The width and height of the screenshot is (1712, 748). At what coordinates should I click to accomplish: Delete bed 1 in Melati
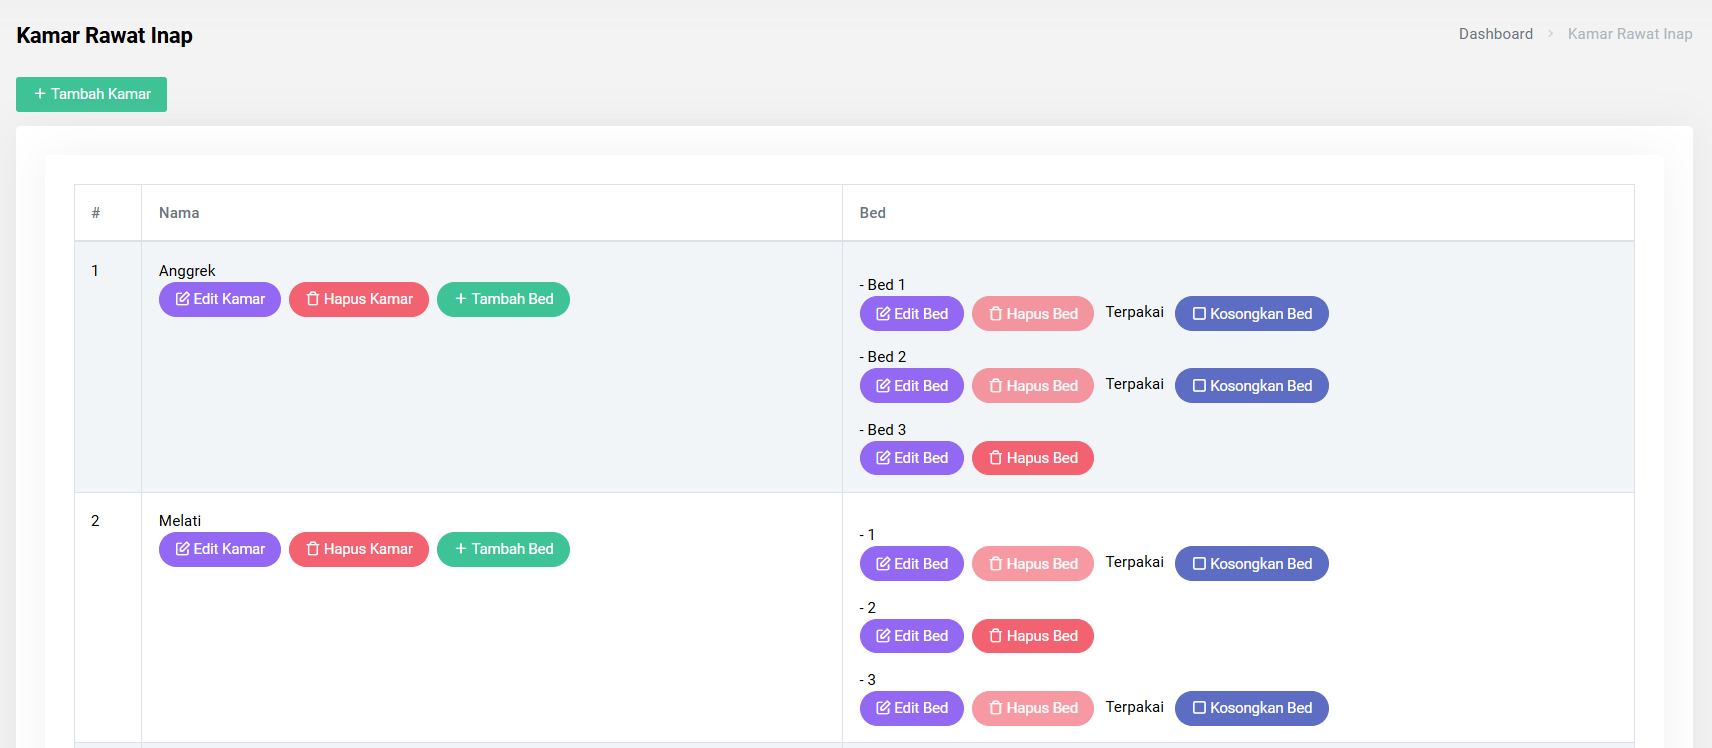click(x=1033, y=564)
